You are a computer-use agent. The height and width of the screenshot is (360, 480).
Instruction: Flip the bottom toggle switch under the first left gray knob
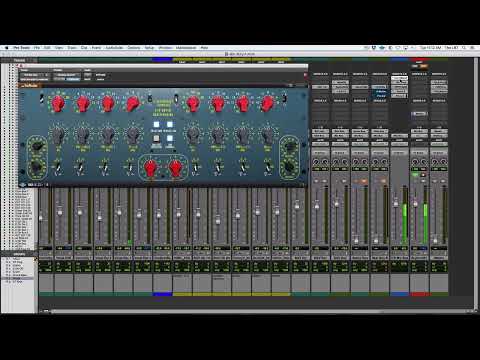58,168
